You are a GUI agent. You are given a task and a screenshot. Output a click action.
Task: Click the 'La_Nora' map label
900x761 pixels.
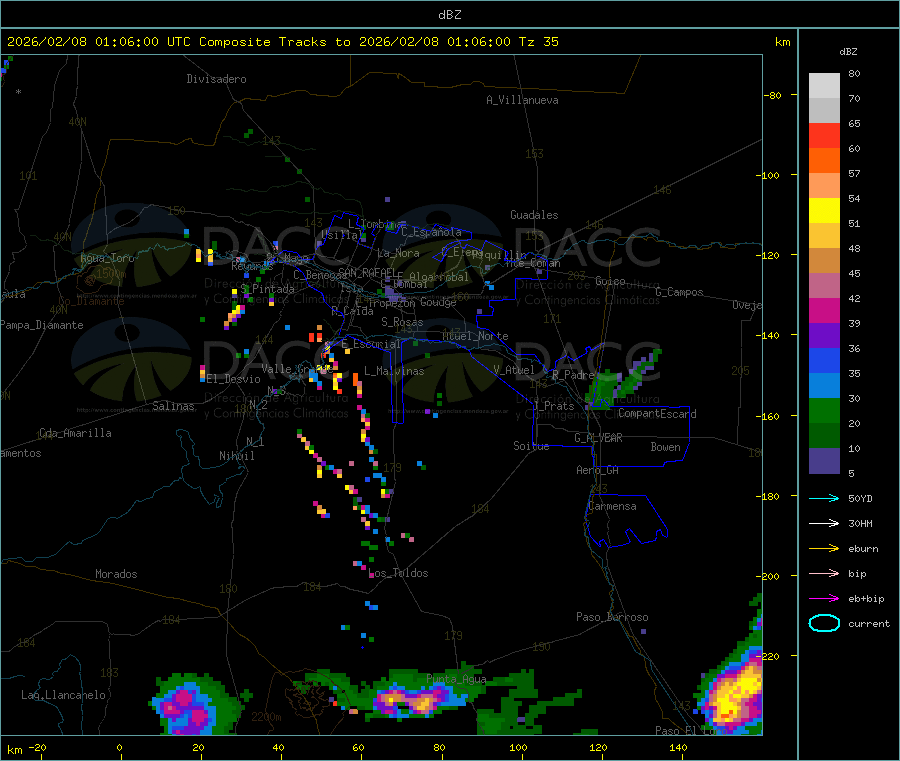[398, 253]
